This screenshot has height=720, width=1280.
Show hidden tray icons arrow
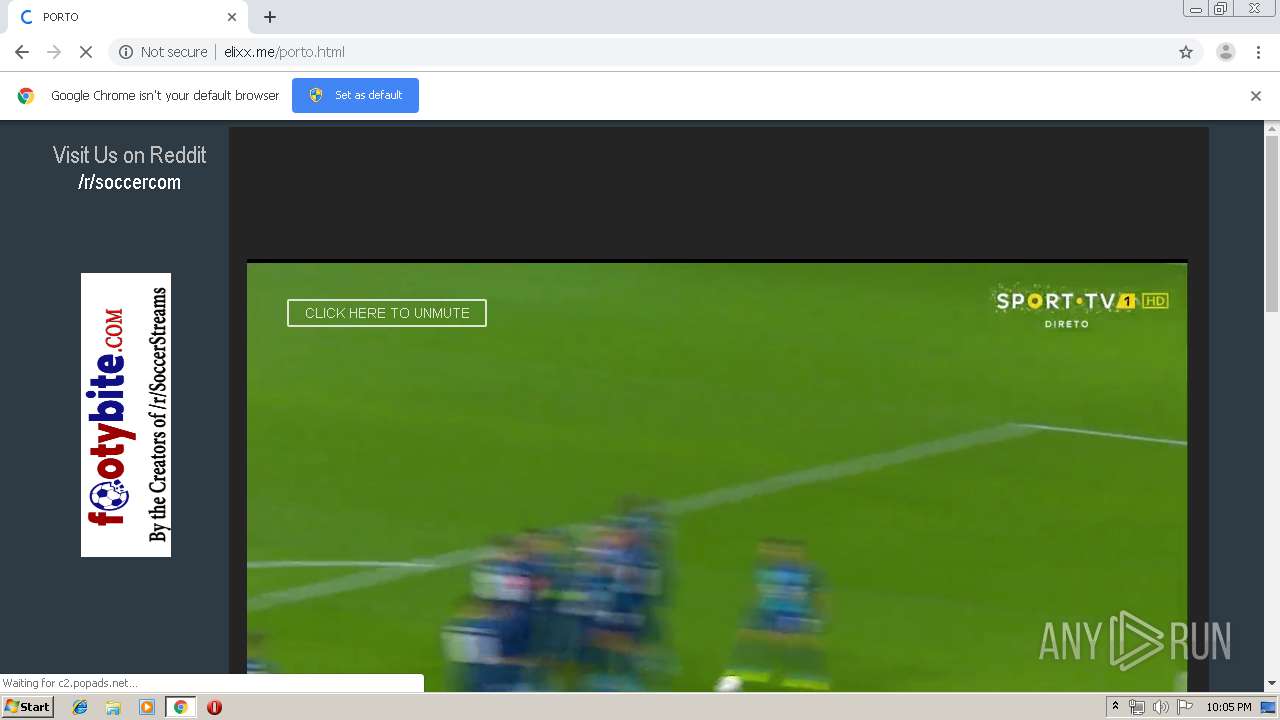tap(1116, 707)
